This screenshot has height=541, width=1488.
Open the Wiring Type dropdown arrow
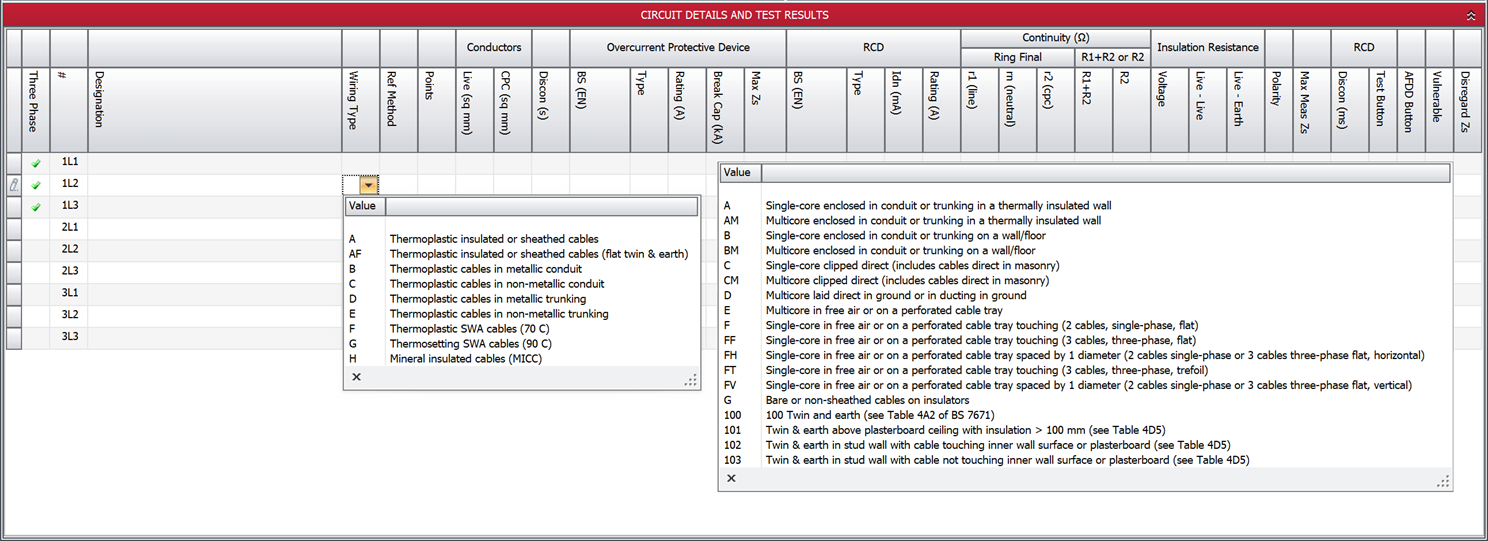point(370,185)
